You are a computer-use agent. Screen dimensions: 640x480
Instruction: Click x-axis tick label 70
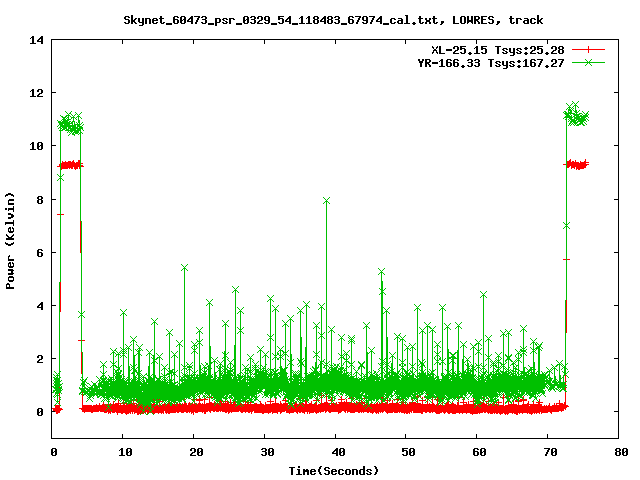[x=551, y=452]
